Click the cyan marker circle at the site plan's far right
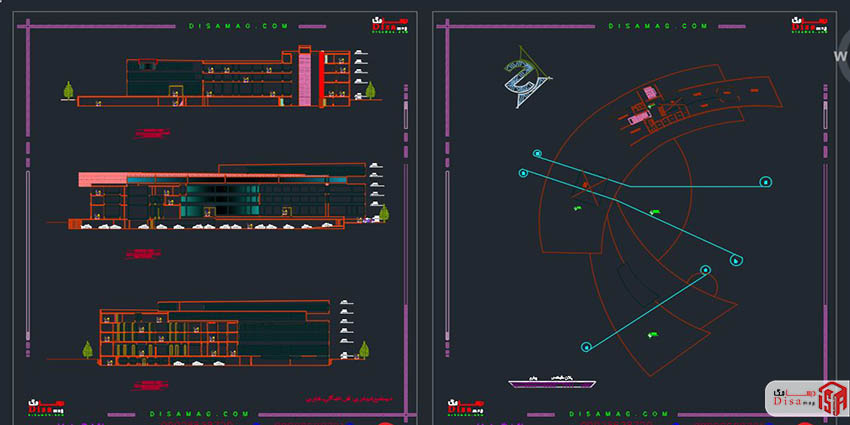 (766, 182)
